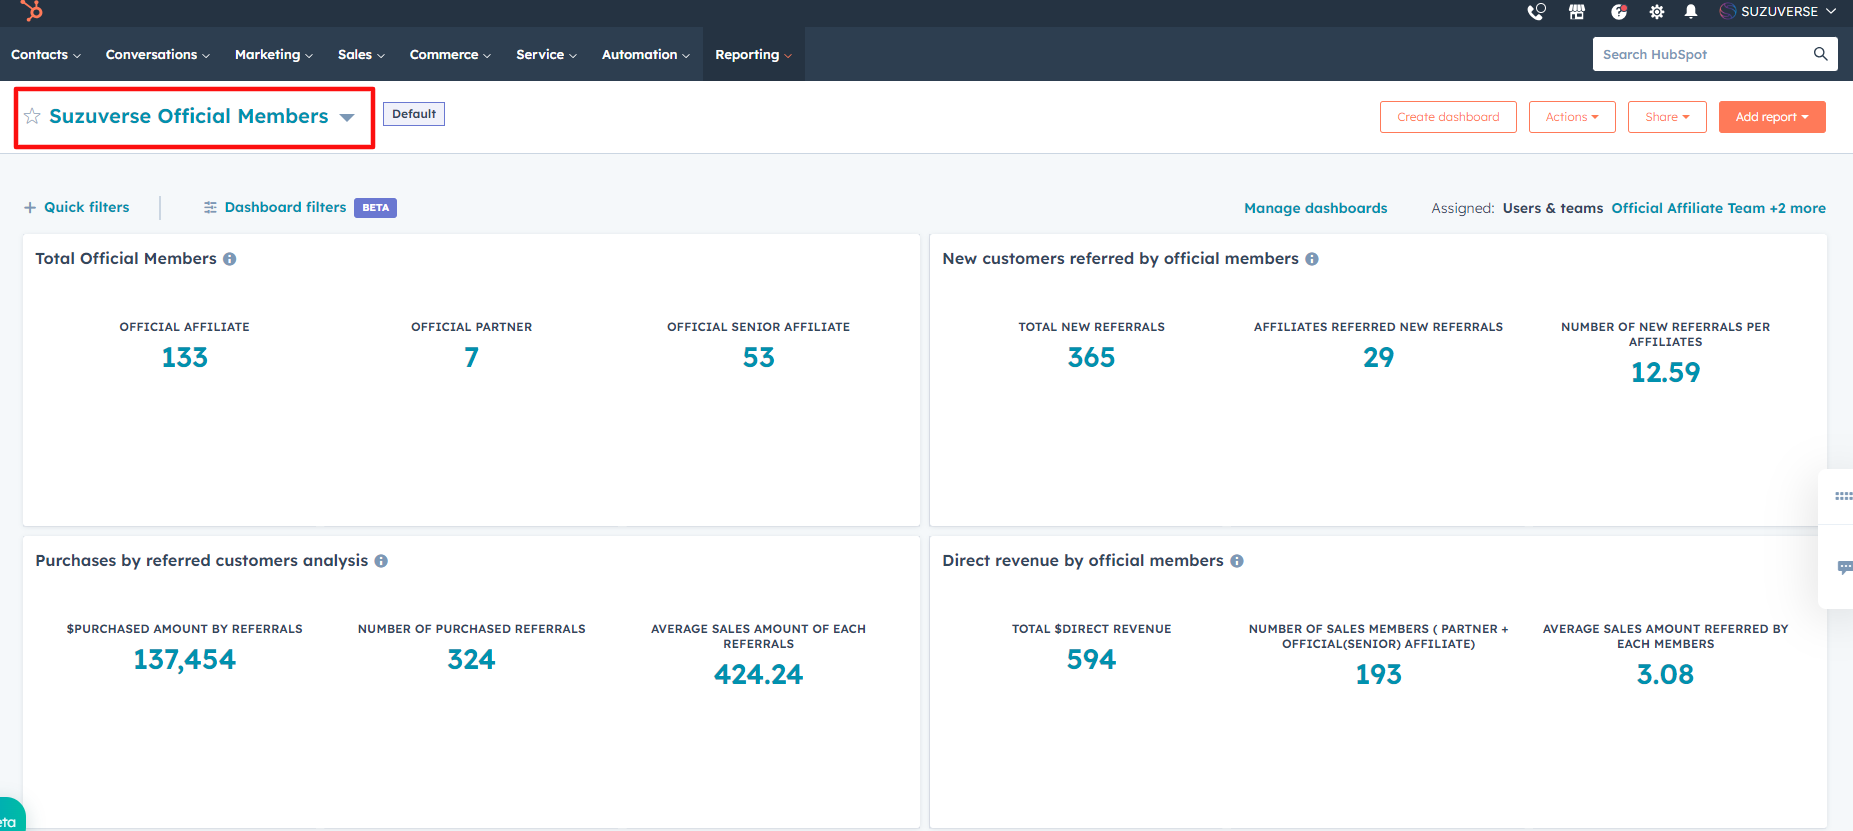The height and width of the screenshot is (831, 1853).
Task: Open the calling phone icon
Action: tap(1536, 12)
